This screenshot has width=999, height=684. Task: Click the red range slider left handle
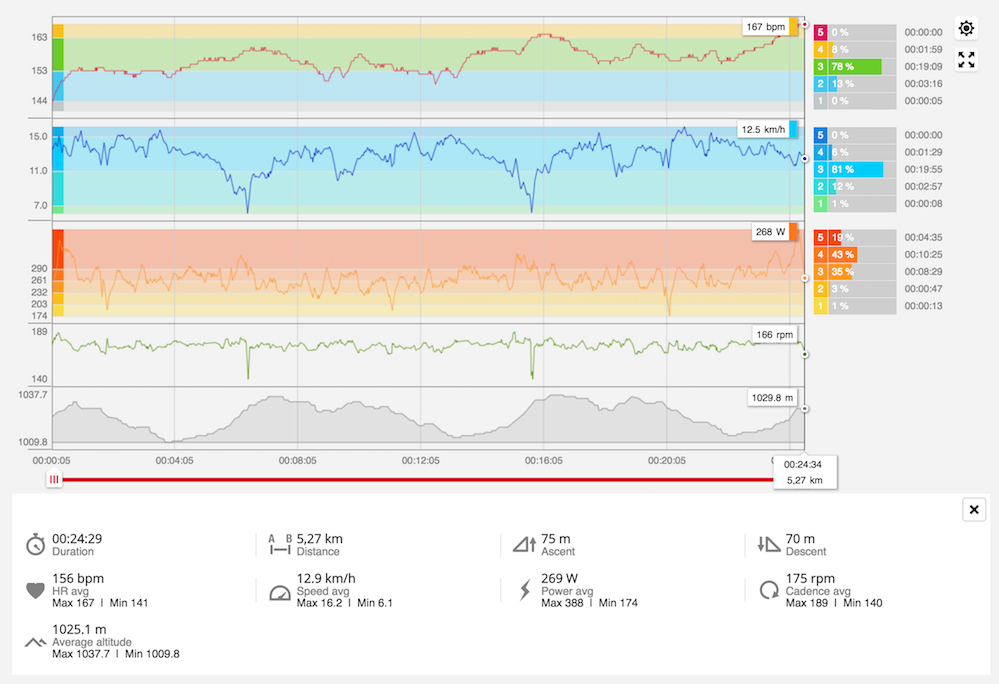55,480
